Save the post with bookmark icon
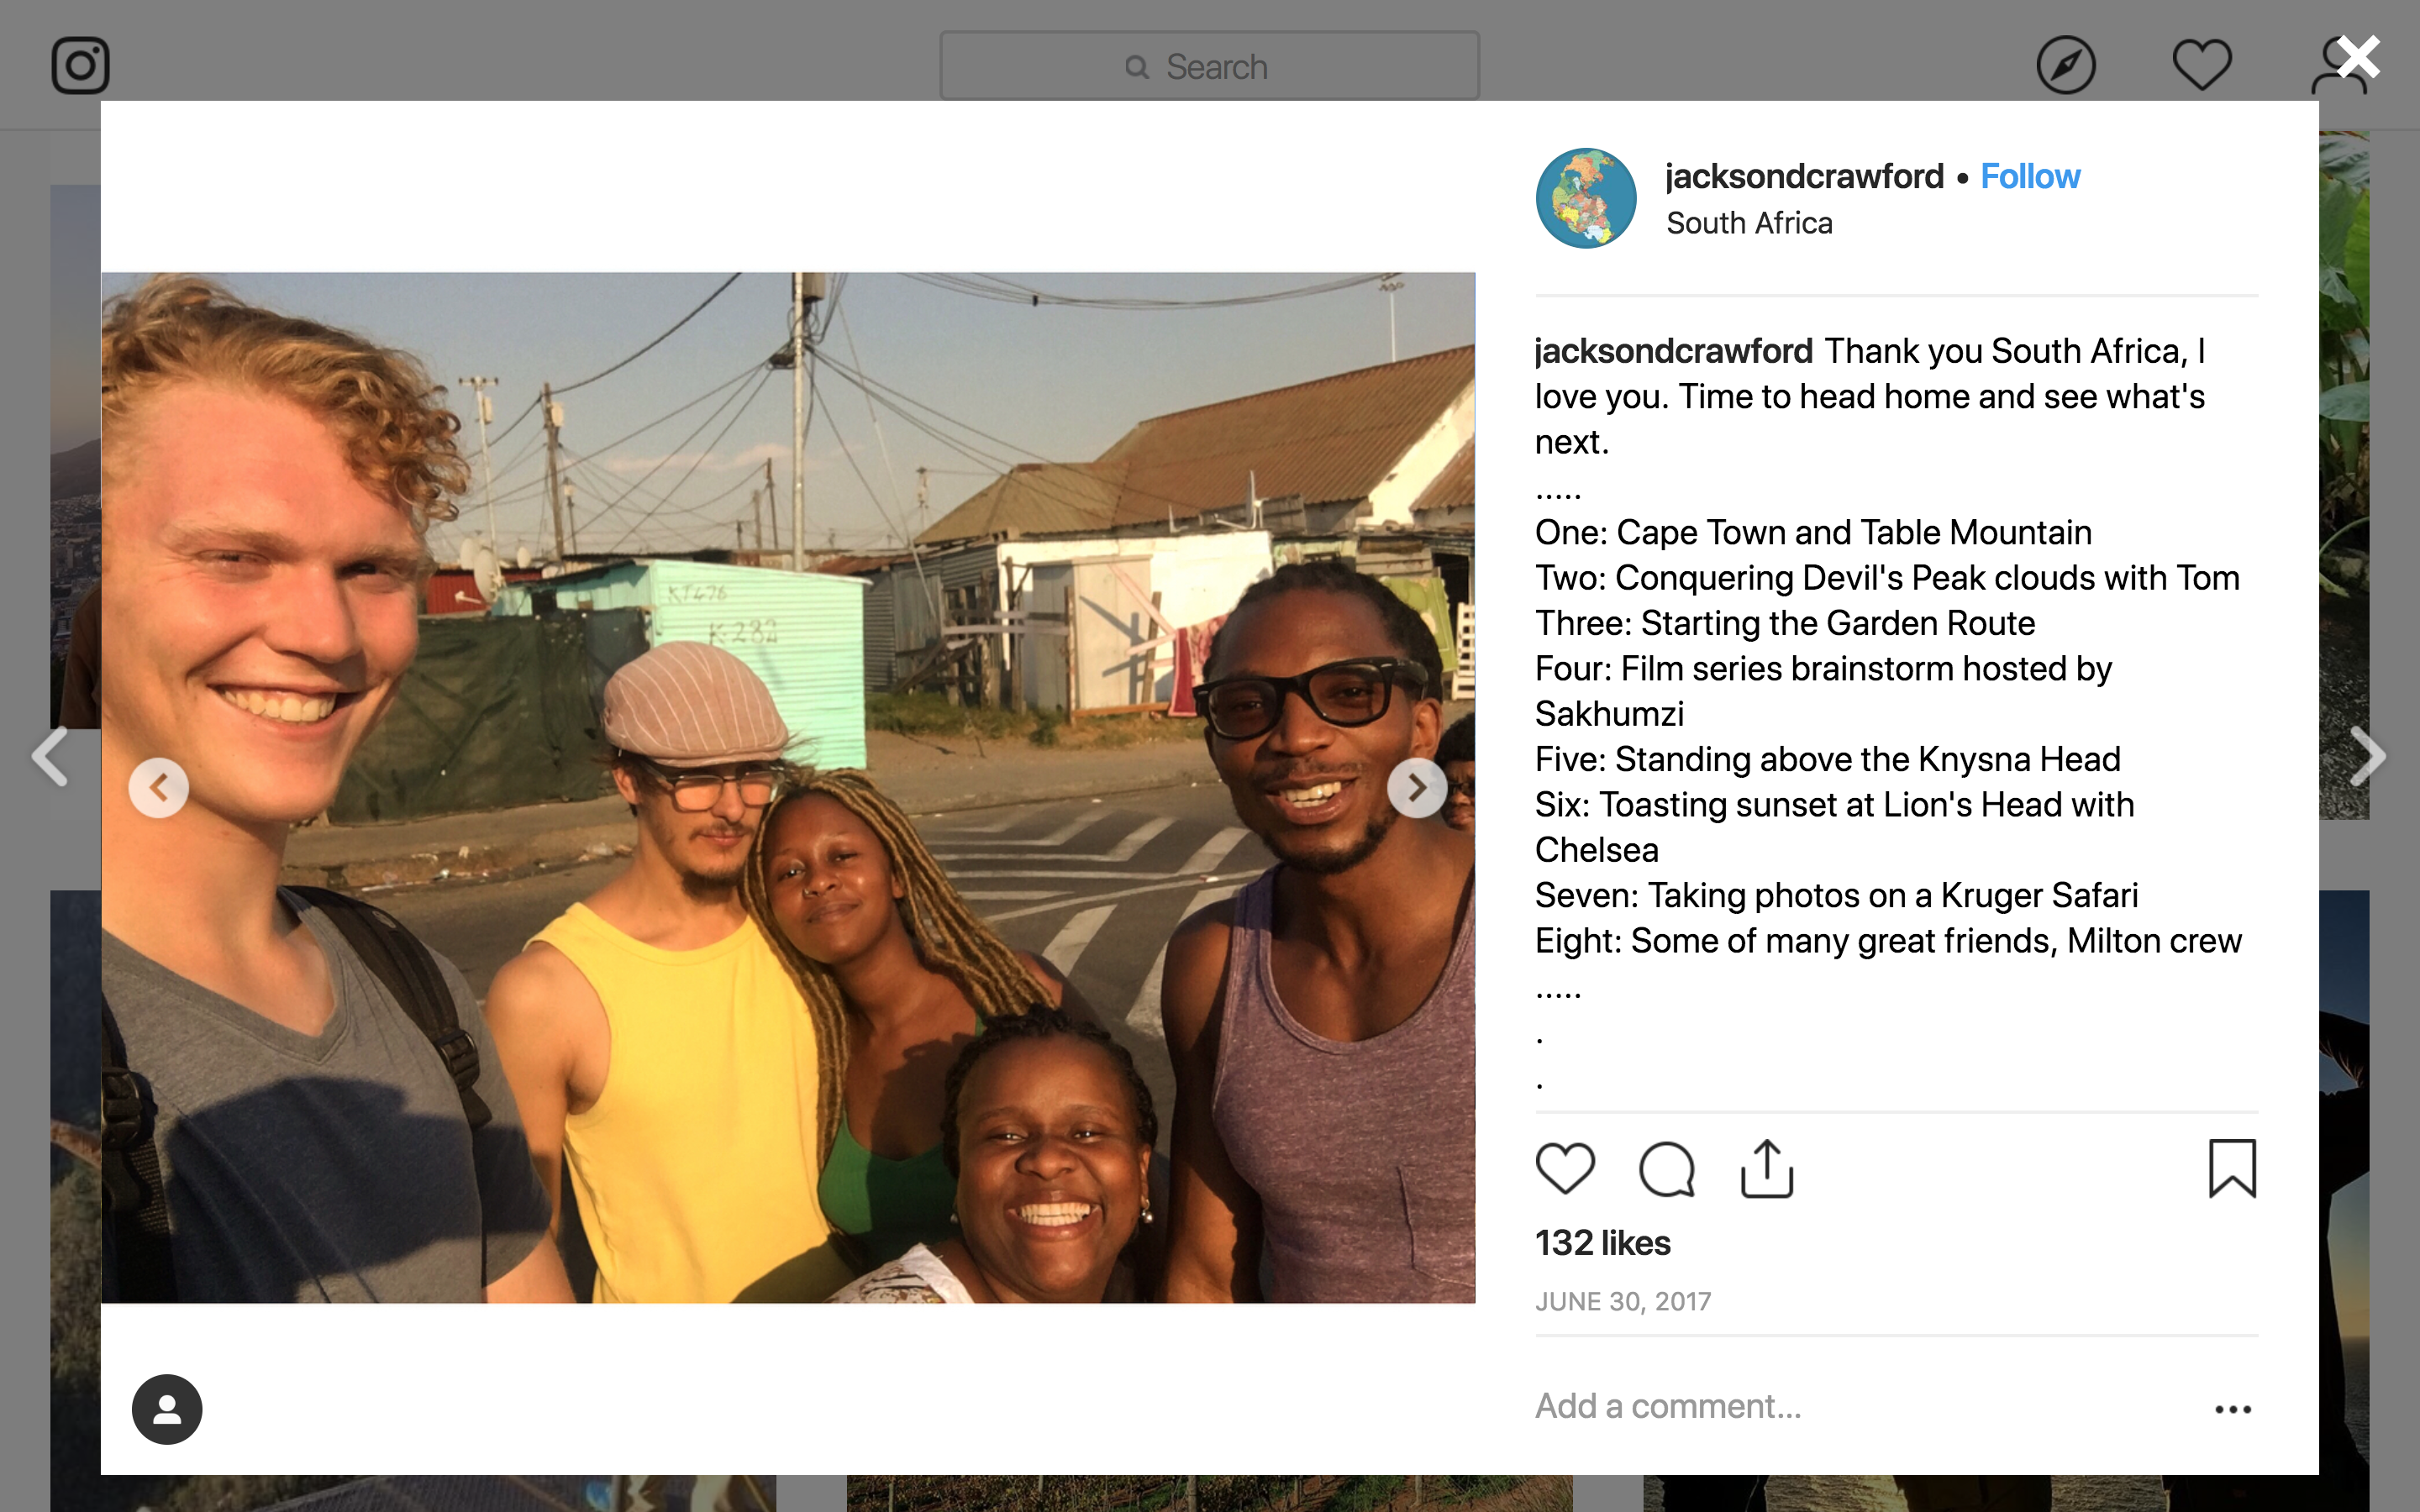 (x=2232, y=1168)
